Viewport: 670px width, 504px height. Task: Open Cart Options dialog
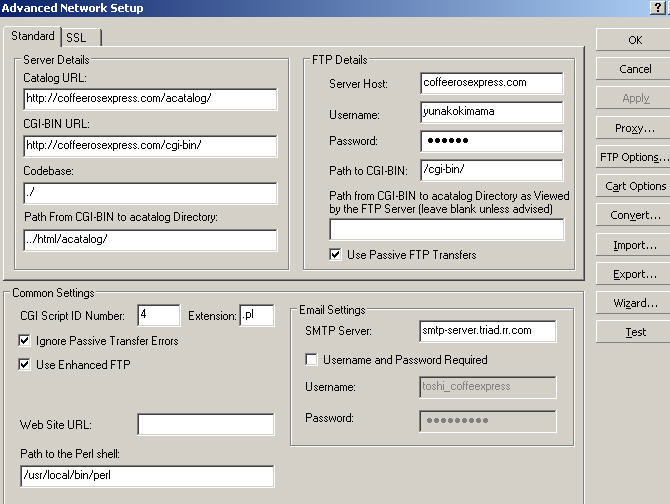(635, 186)
